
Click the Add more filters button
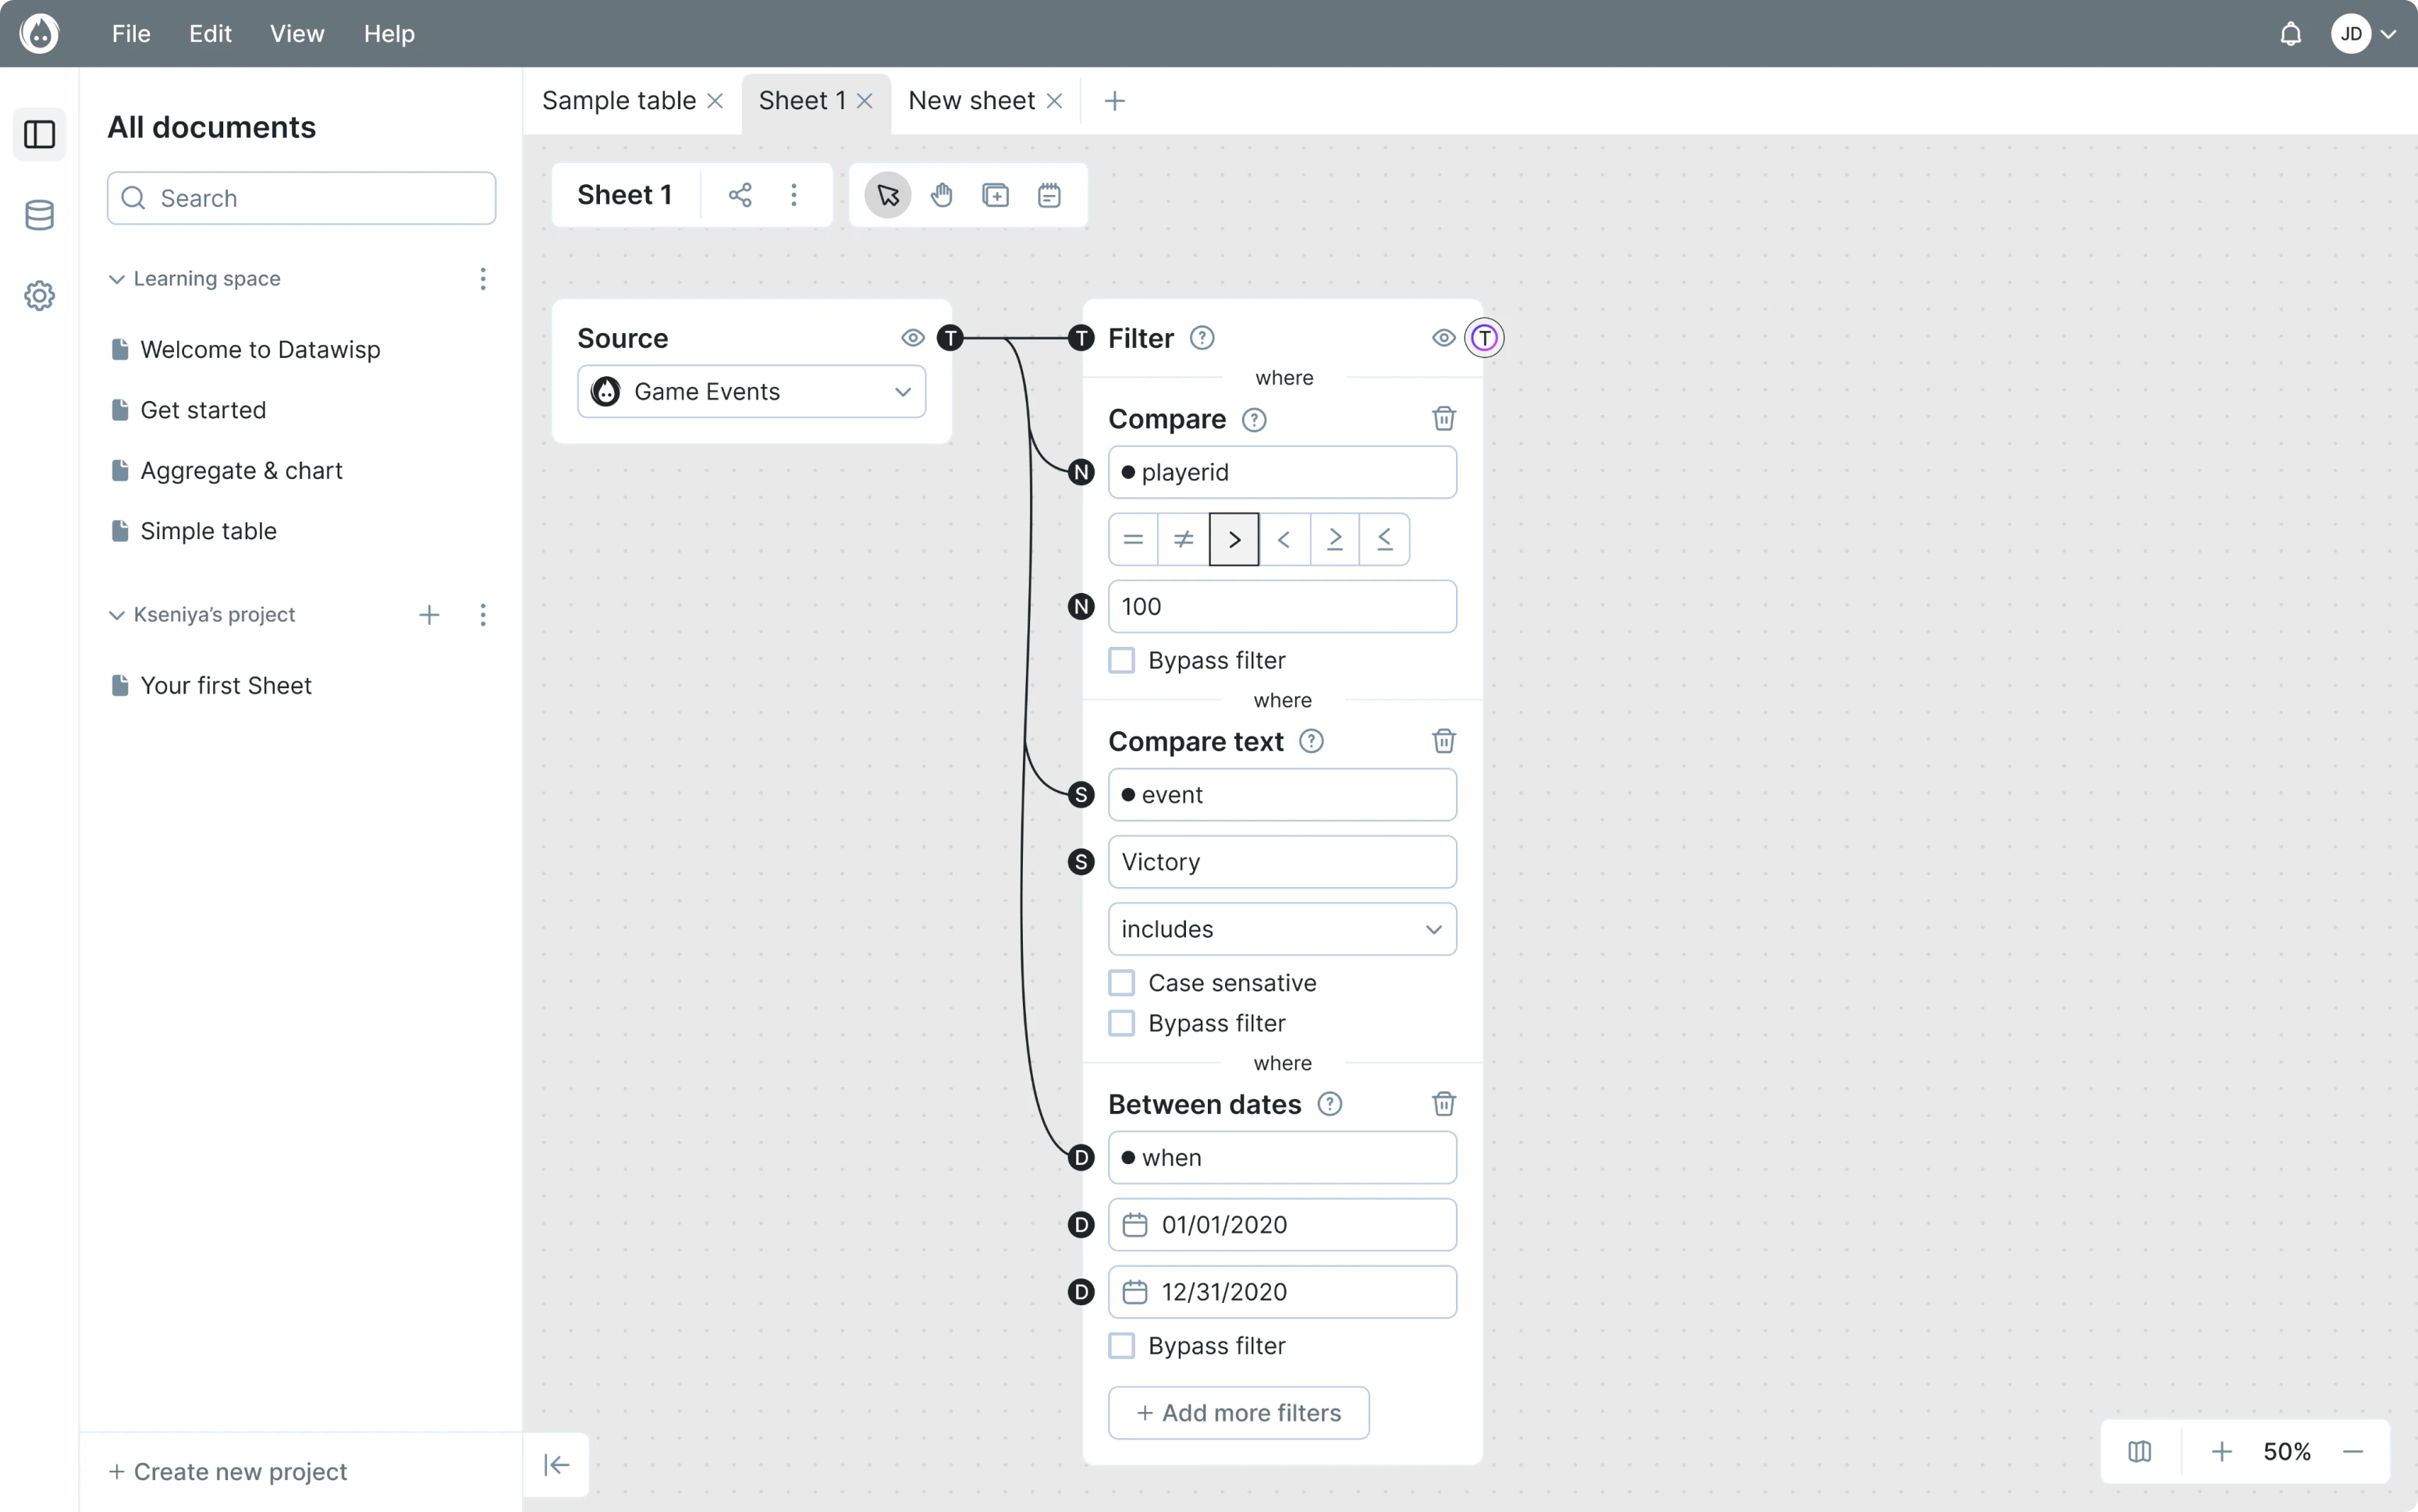tap(1237, 1412)
